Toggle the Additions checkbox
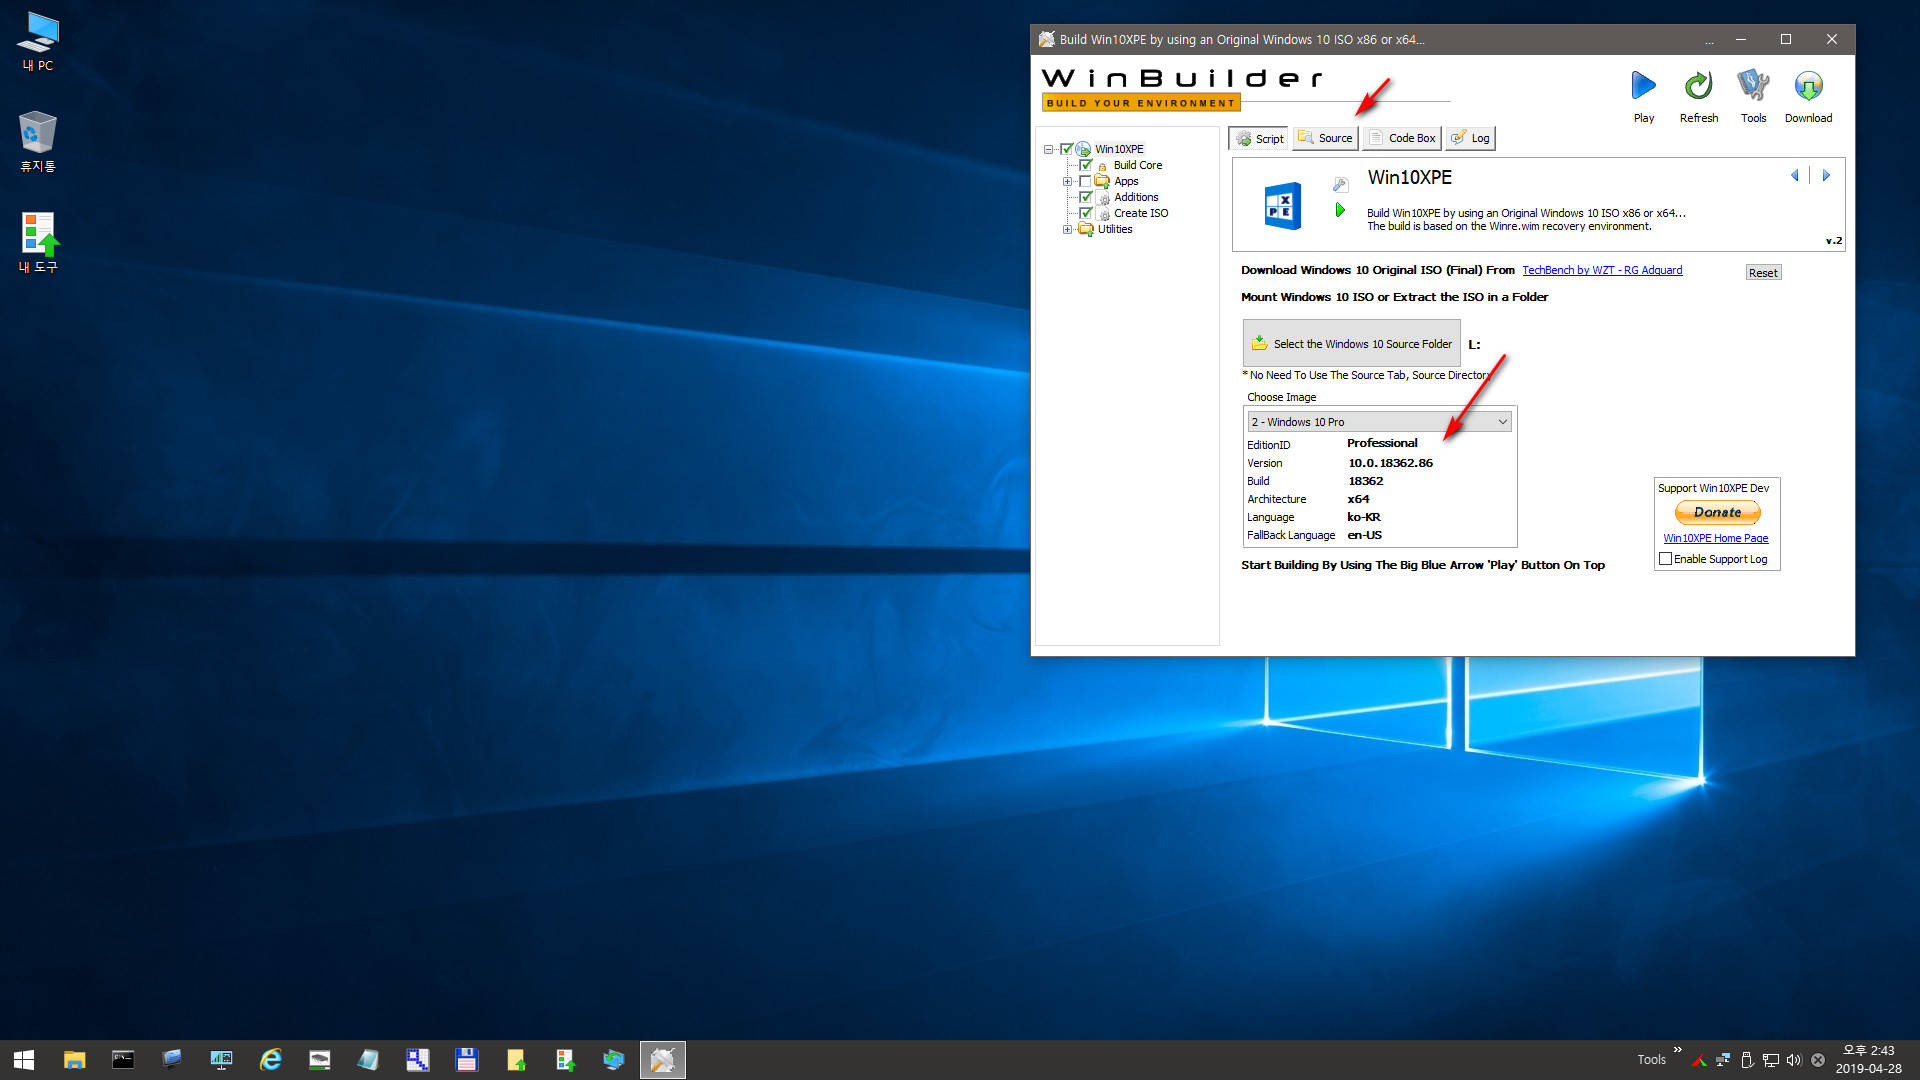The width and height of the screenshot is (1920, 1080). click(1085, 197)
